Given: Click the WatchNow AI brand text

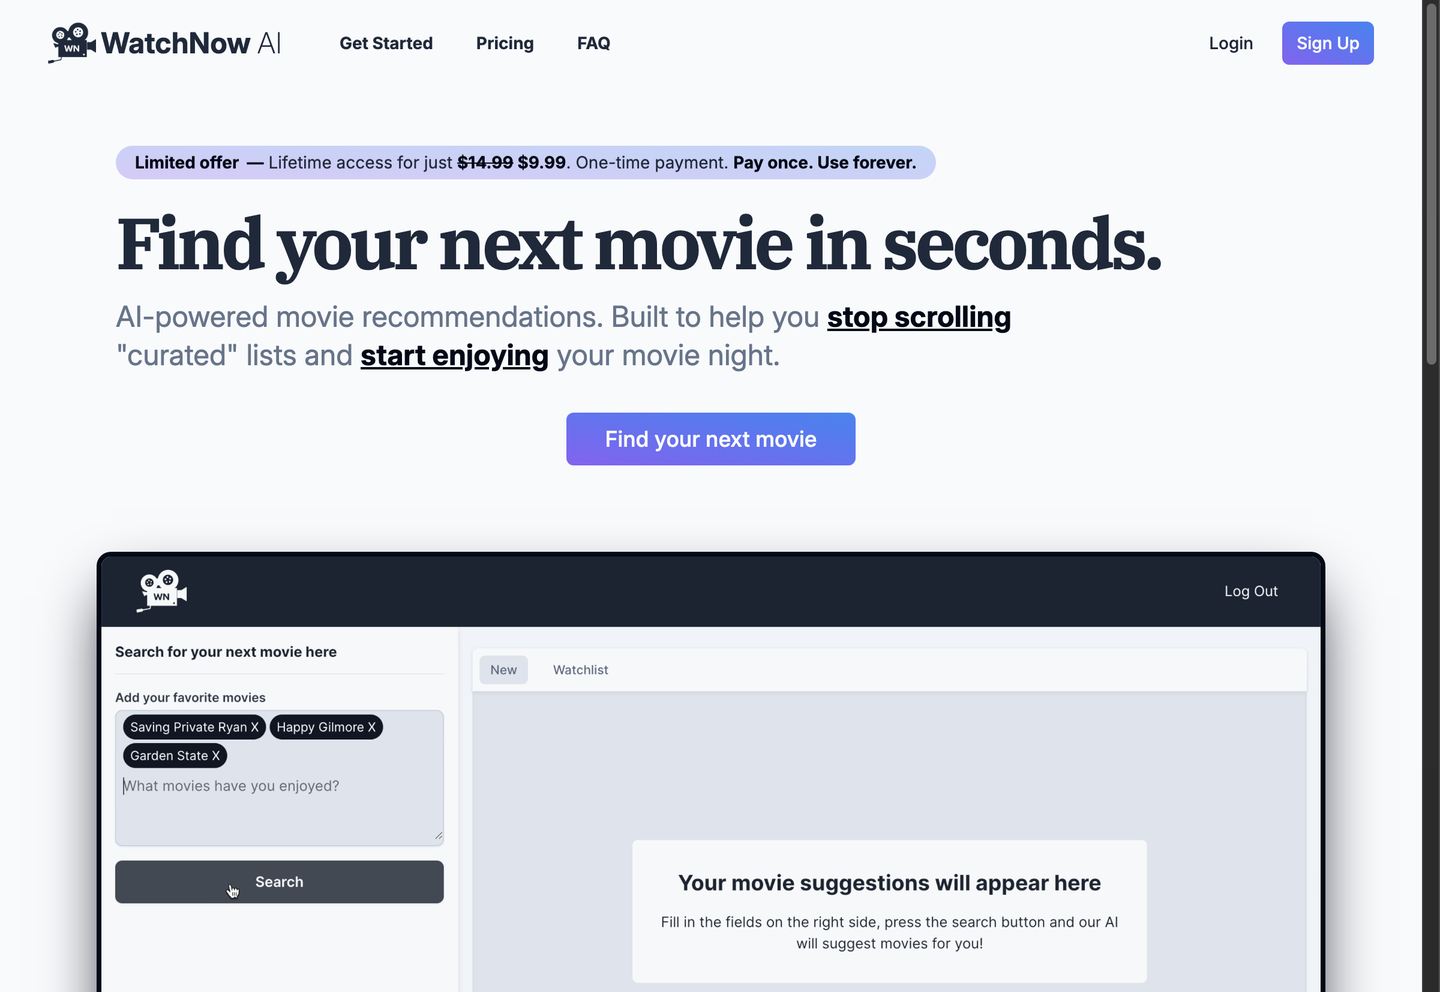Looking at the screenshot, I should [191, 43].
